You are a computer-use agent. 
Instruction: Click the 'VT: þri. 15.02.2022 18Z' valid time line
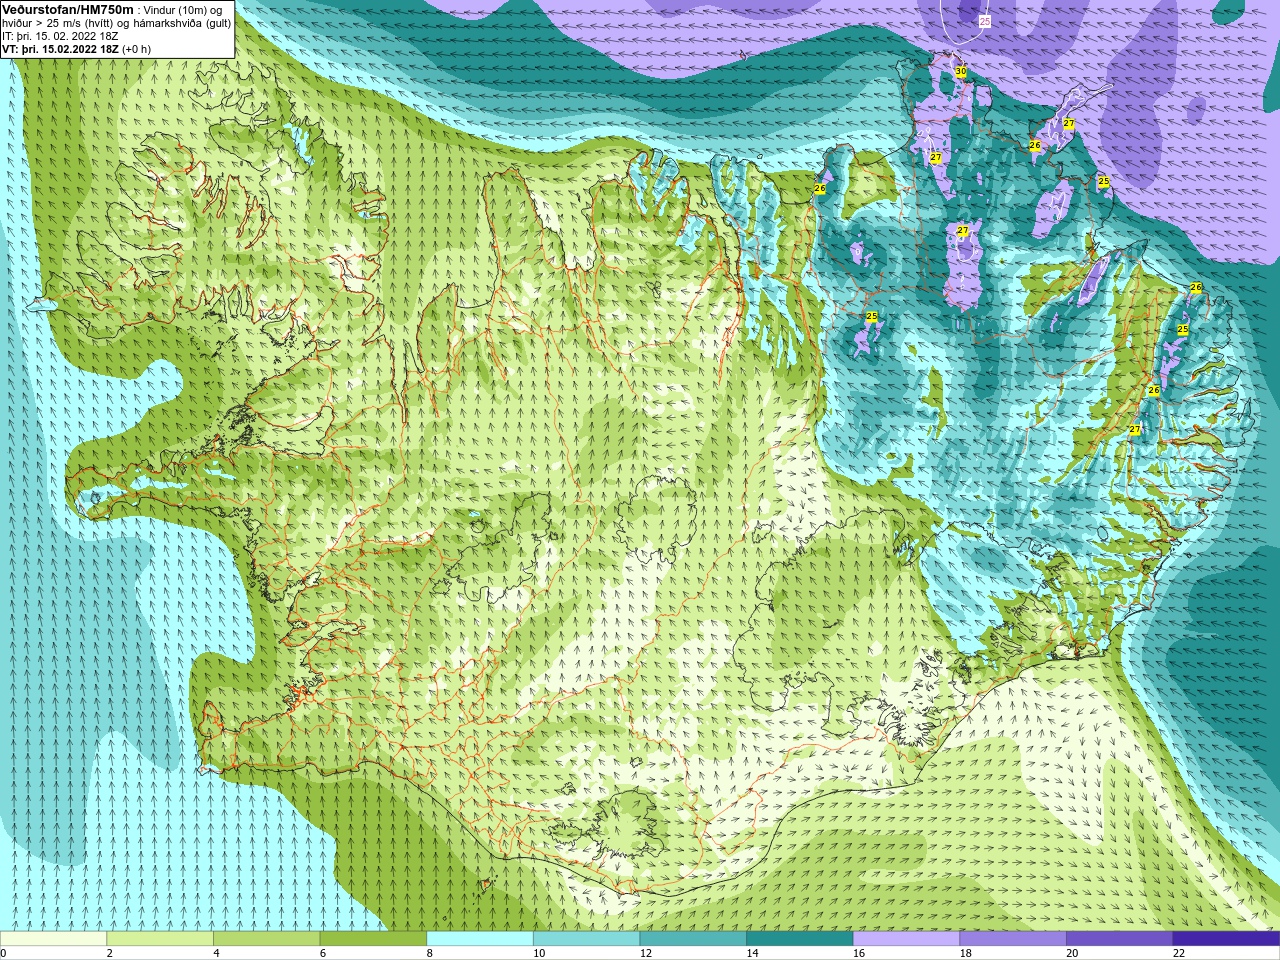tap(61, 49)
